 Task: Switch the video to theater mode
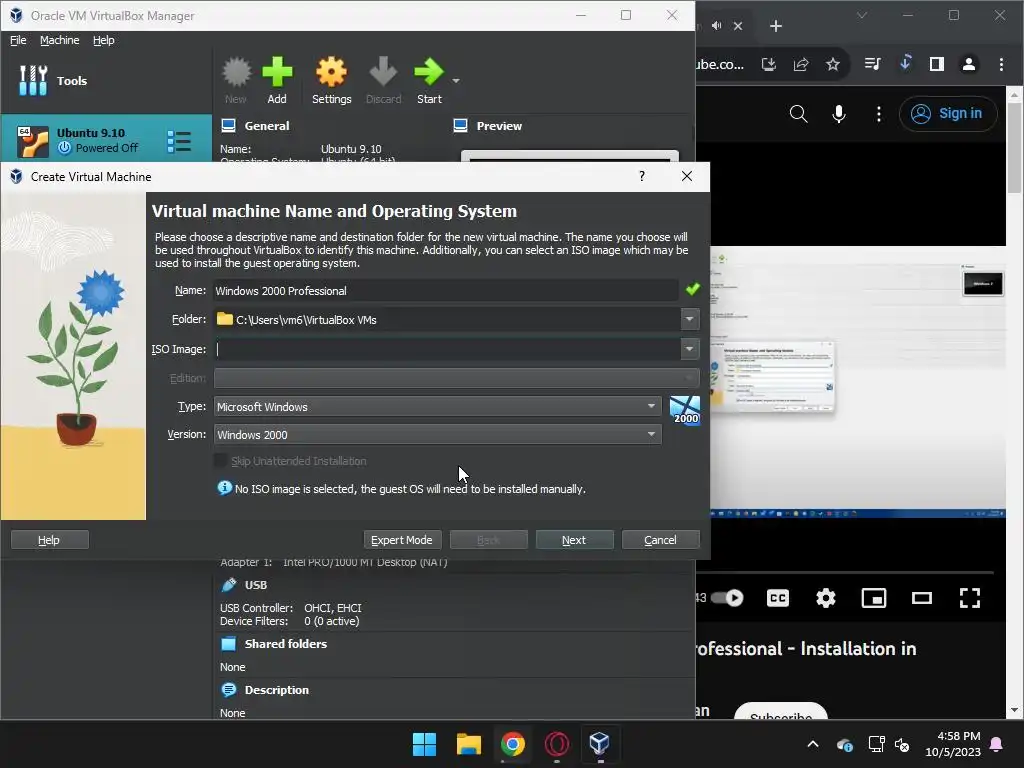[921, 598]
